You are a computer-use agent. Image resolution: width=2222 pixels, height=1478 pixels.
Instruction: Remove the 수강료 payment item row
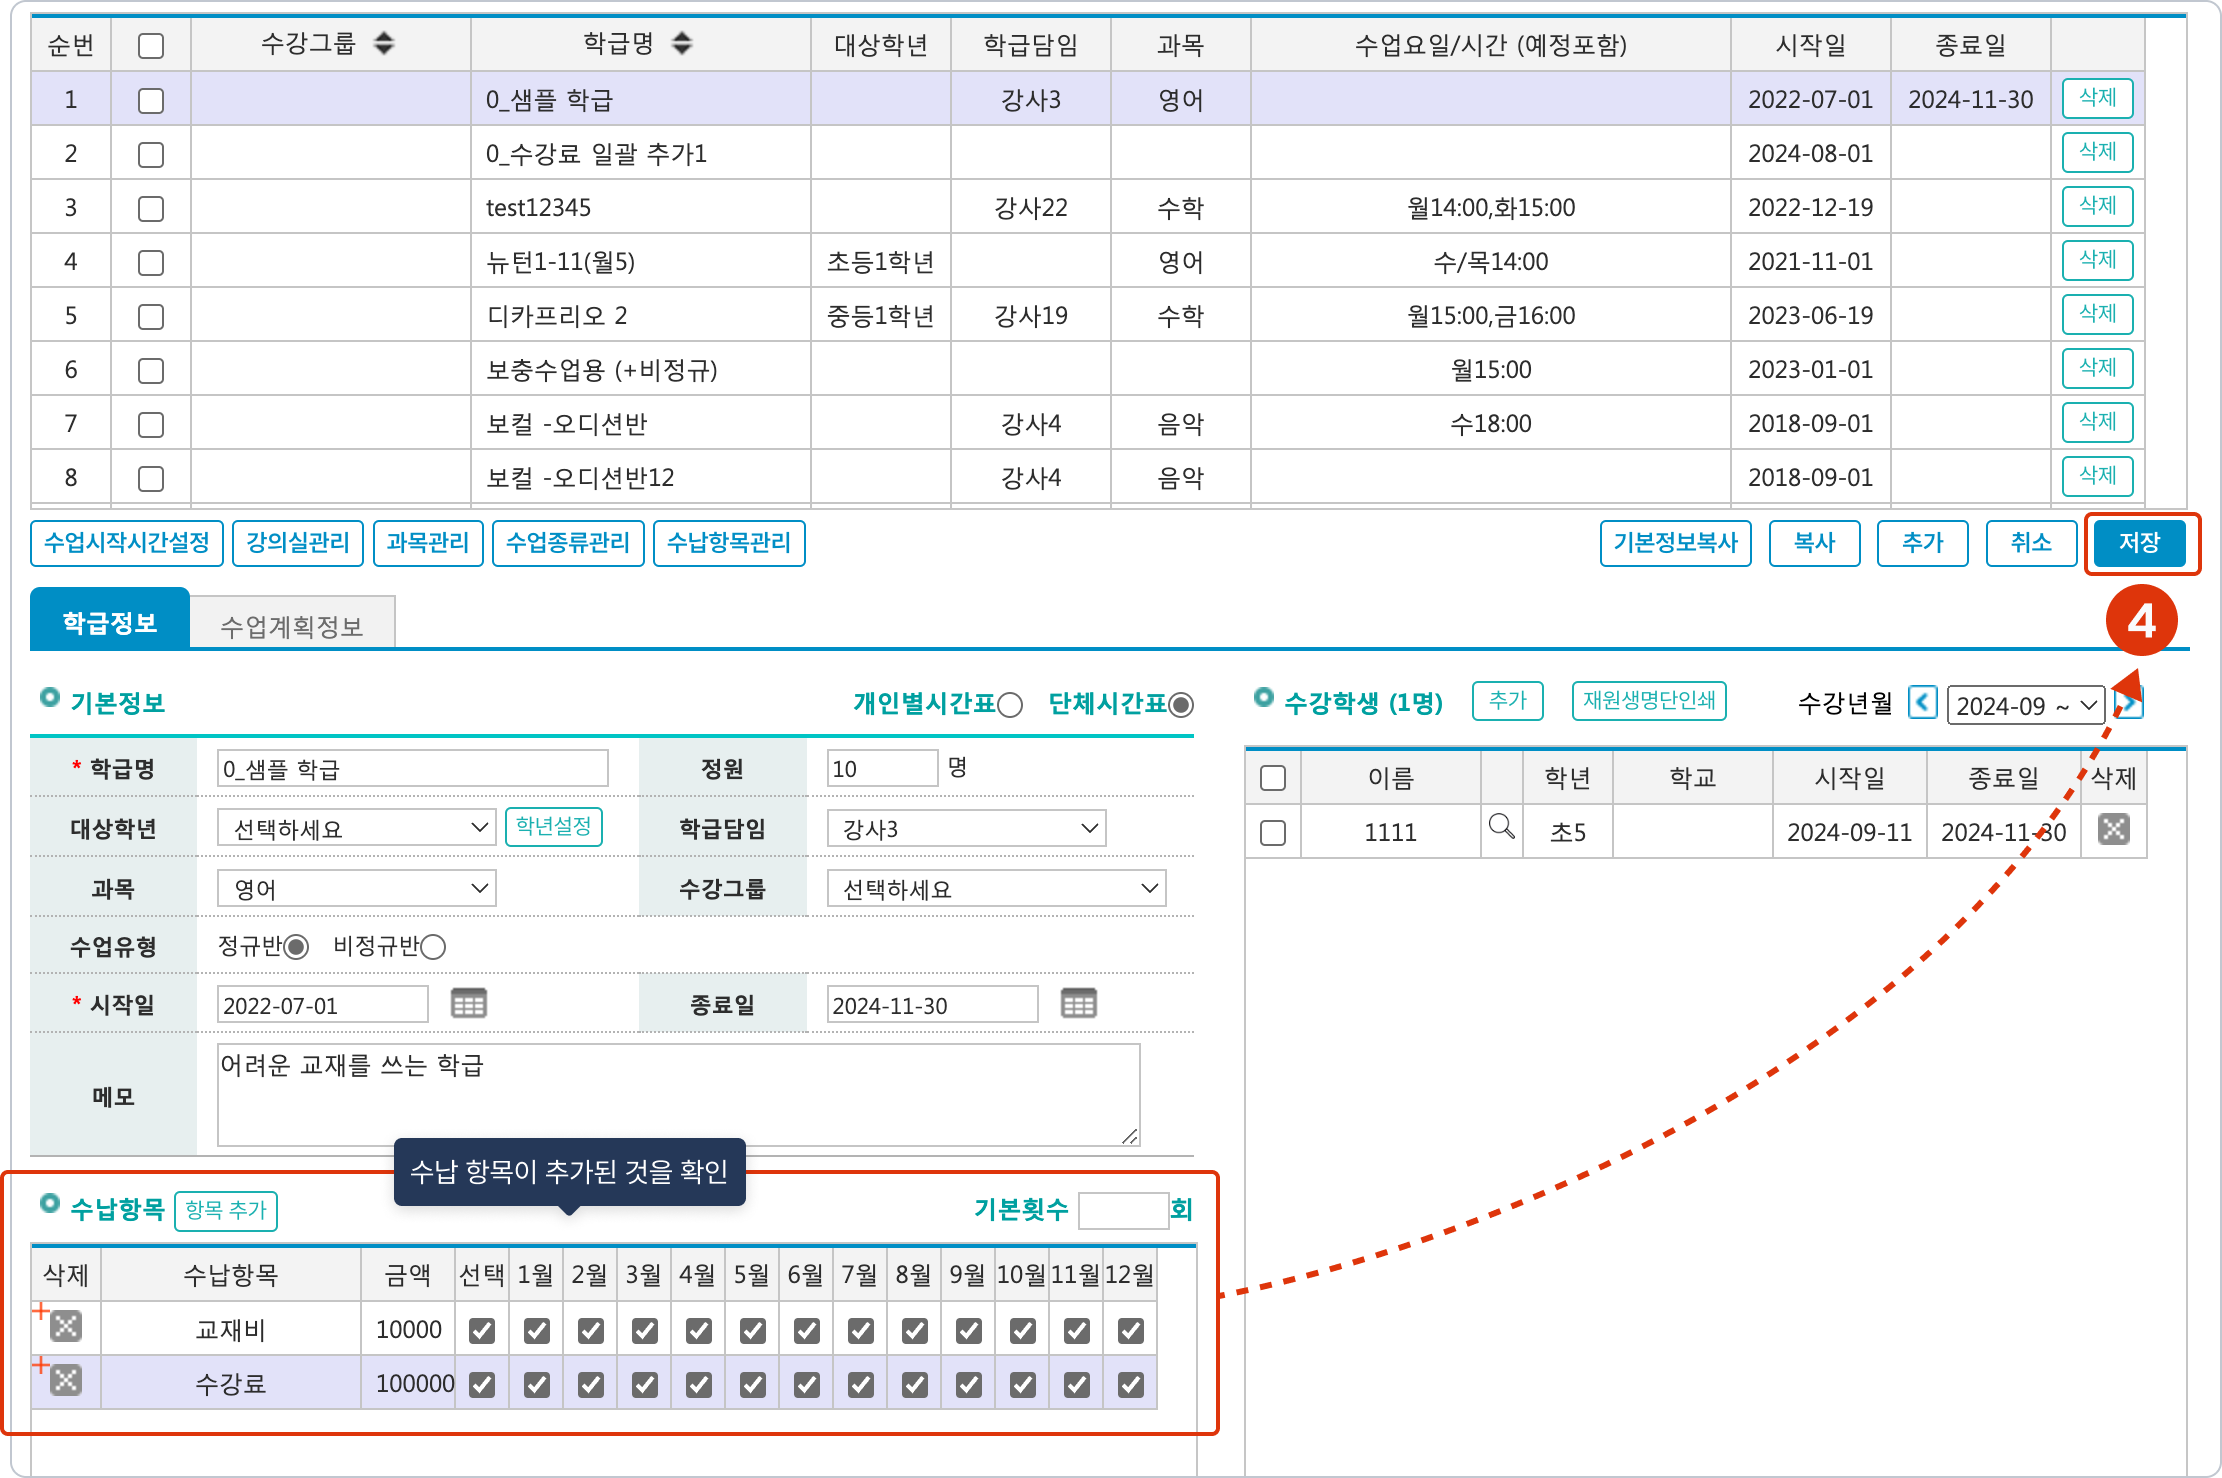[66, 1381]
